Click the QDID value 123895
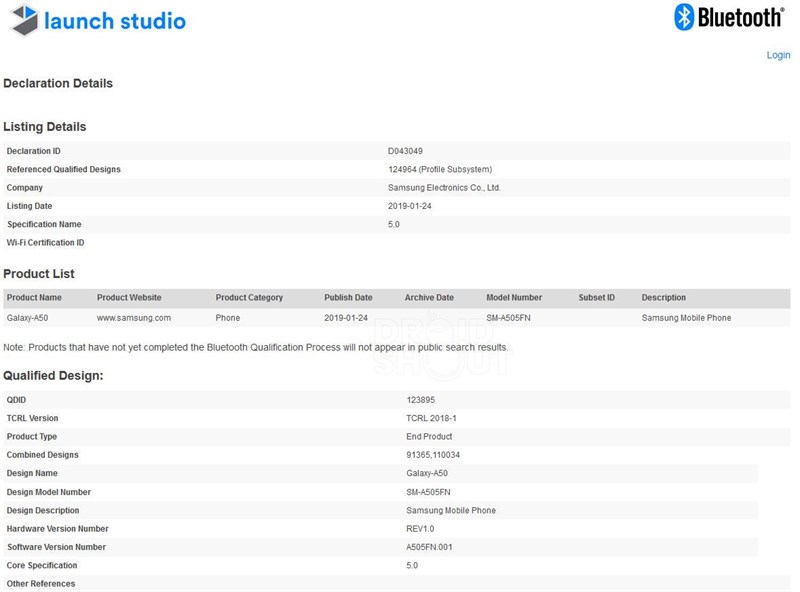This screenshot has width=800, height=592. tap(422, 400)
